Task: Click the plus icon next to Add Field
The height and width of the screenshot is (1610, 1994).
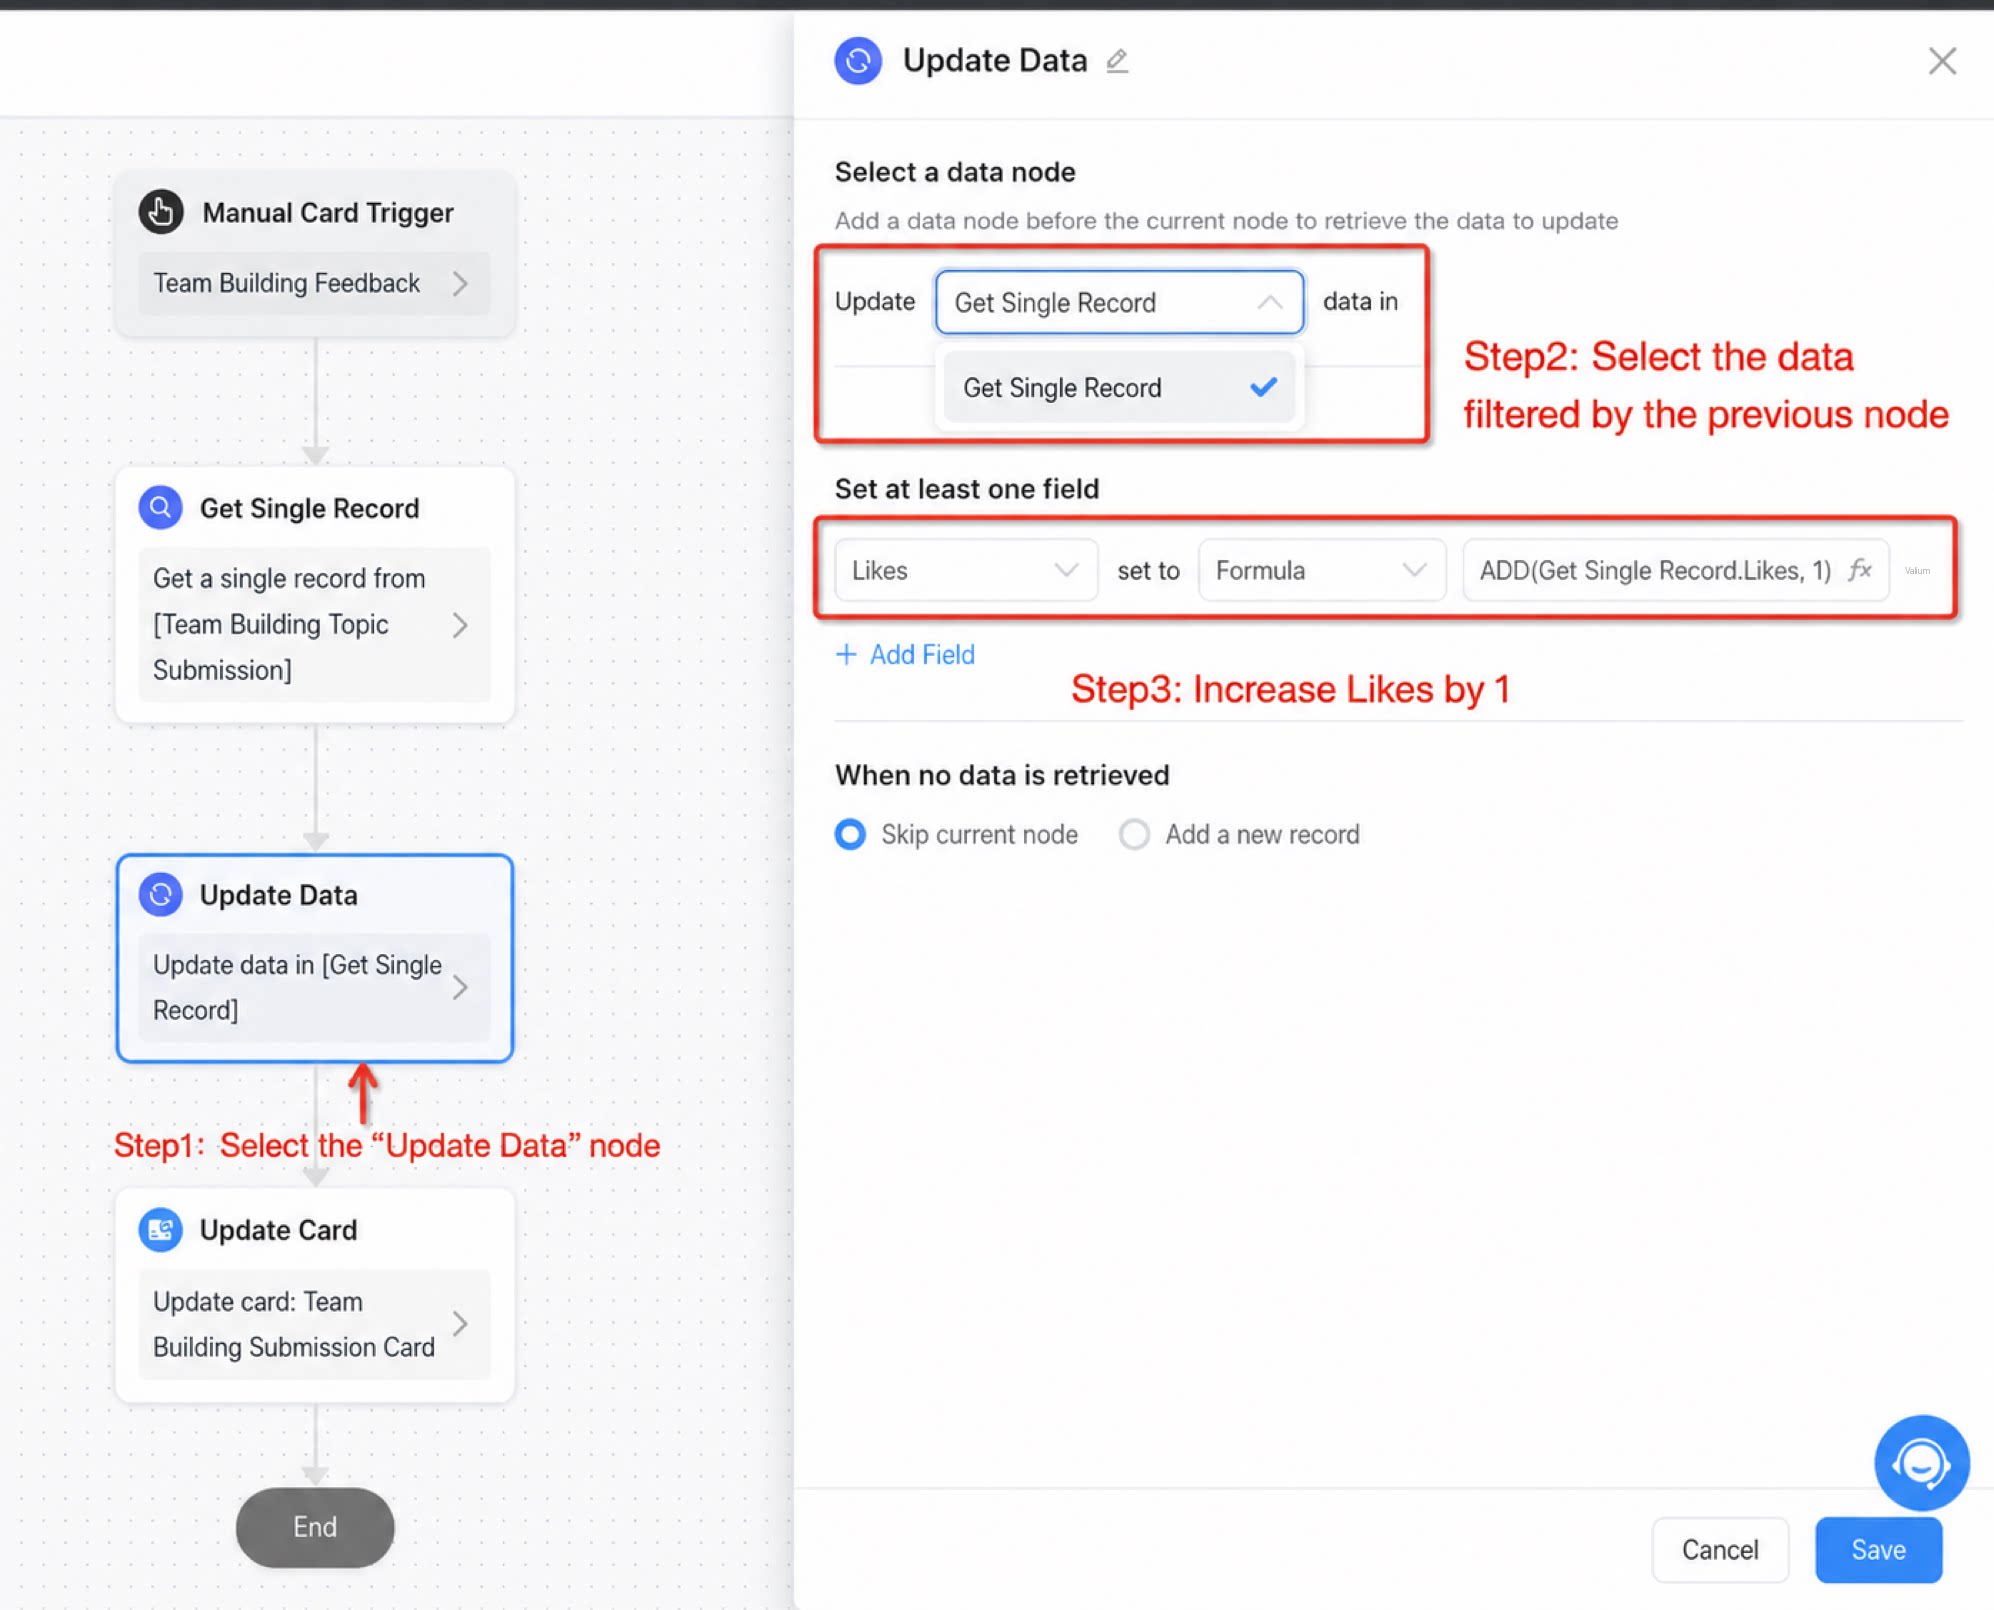Action: [846, 654]
